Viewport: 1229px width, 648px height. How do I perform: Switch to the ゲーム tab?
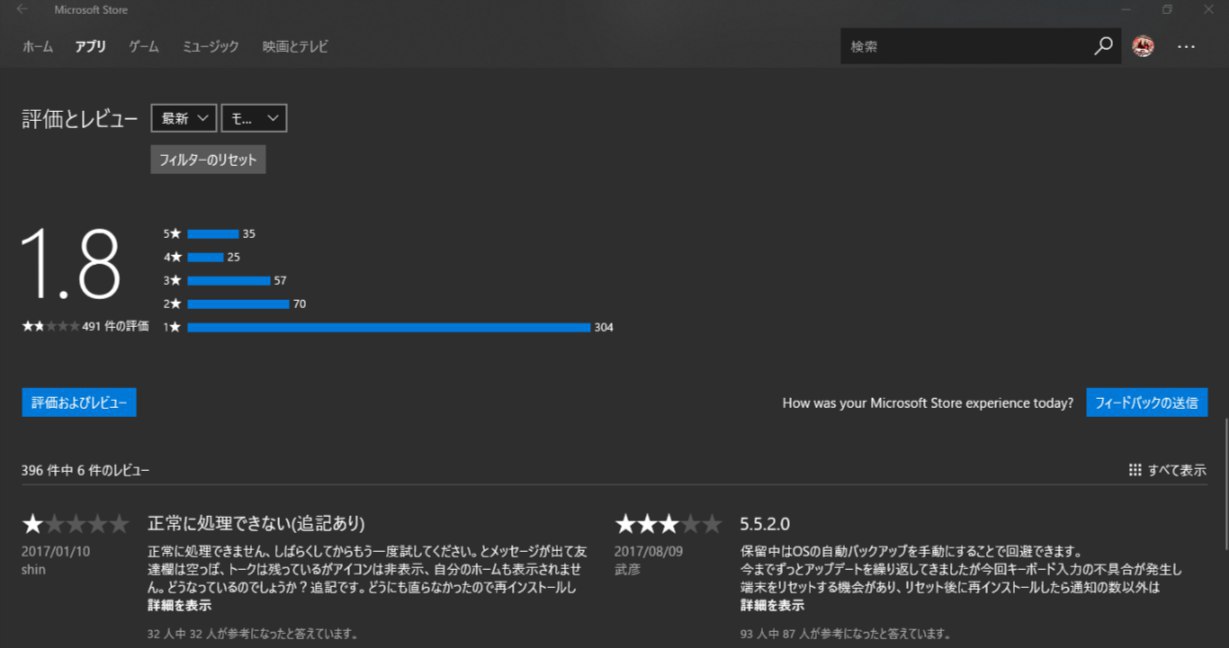pyautogui.click(x=143, y=46)
